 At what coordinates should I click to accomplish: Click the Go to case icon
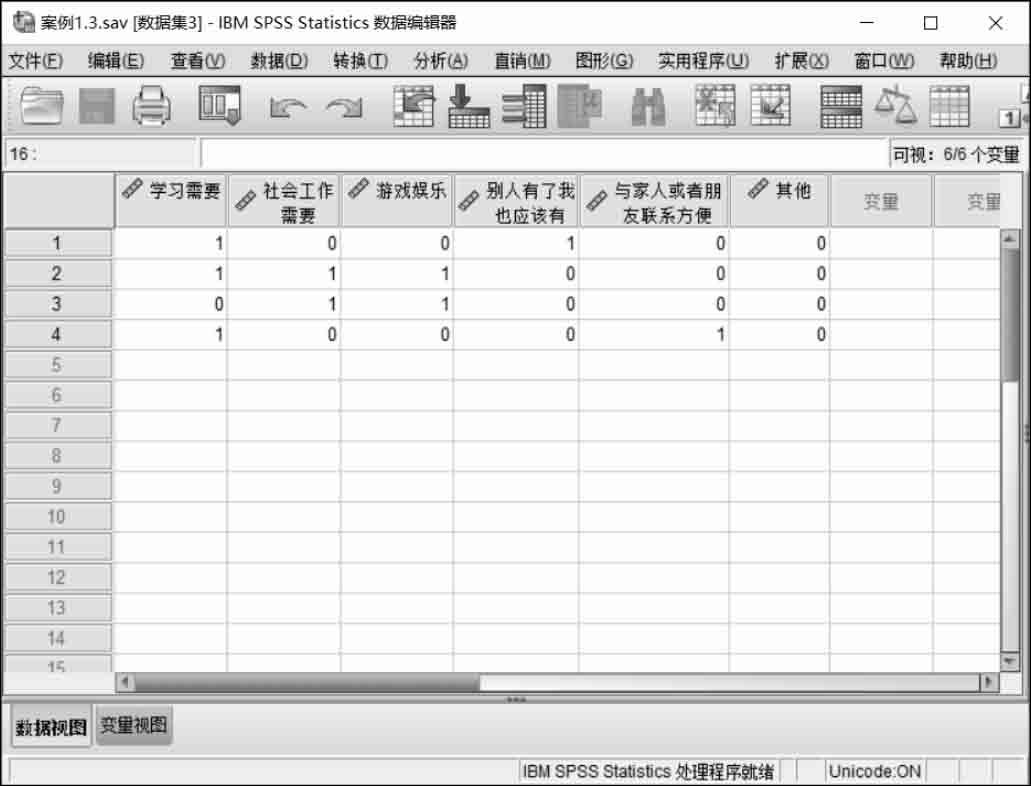[414, 106]
